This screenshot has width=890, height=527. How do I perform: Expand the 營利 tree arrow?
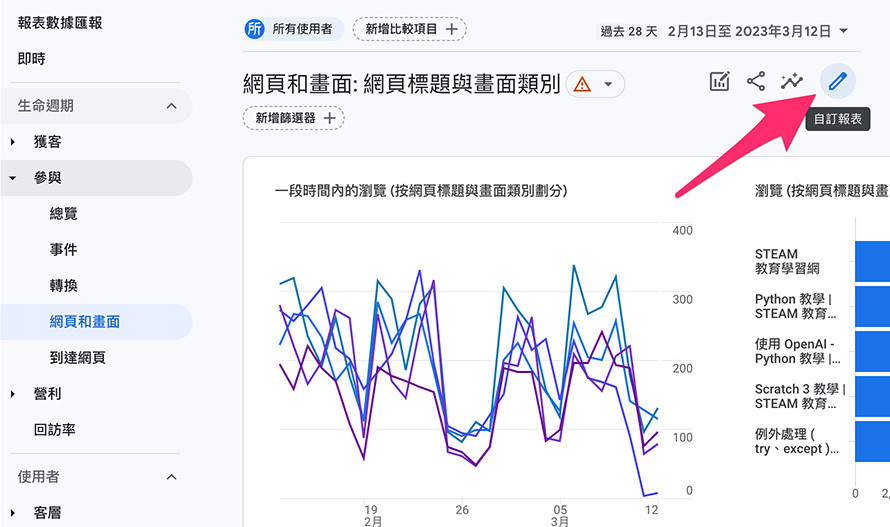(12, 394)
